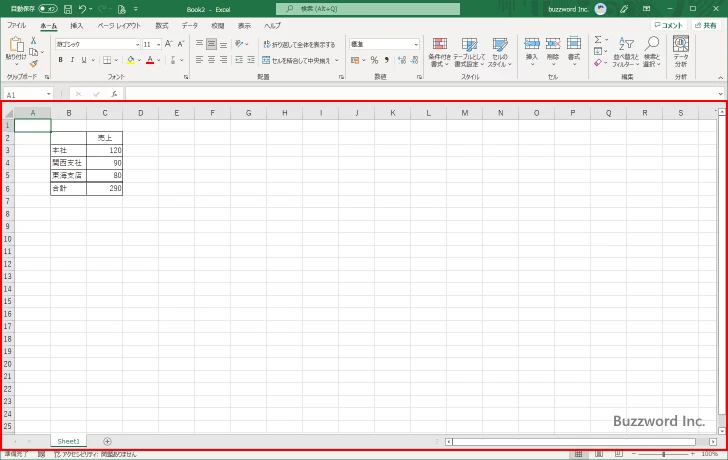Center text horizontally
This screenshot has width=728, height=460.
pyautogui.click(x=211, y=60)
